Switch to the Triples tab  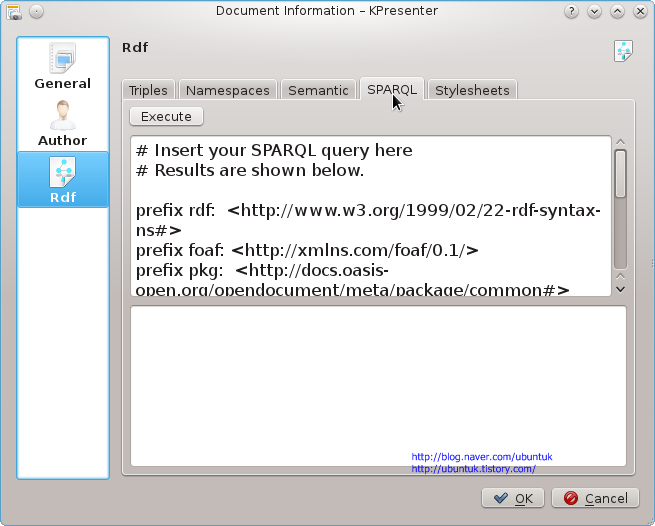pyautogui.click(x=148, y=90)
